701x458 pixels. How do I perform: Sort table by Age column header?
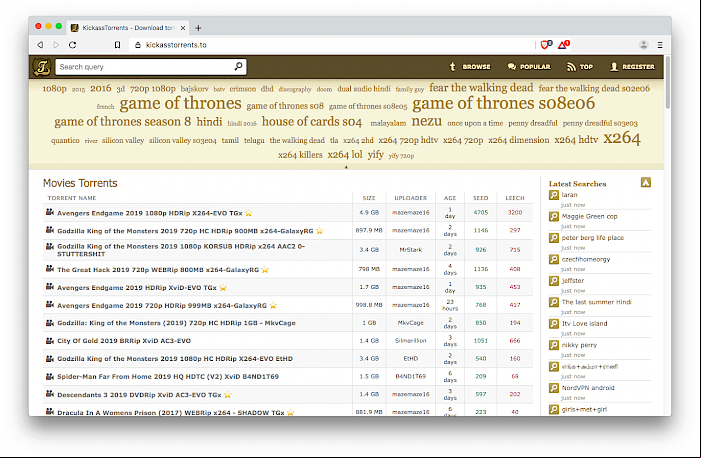tap(450, 198)
